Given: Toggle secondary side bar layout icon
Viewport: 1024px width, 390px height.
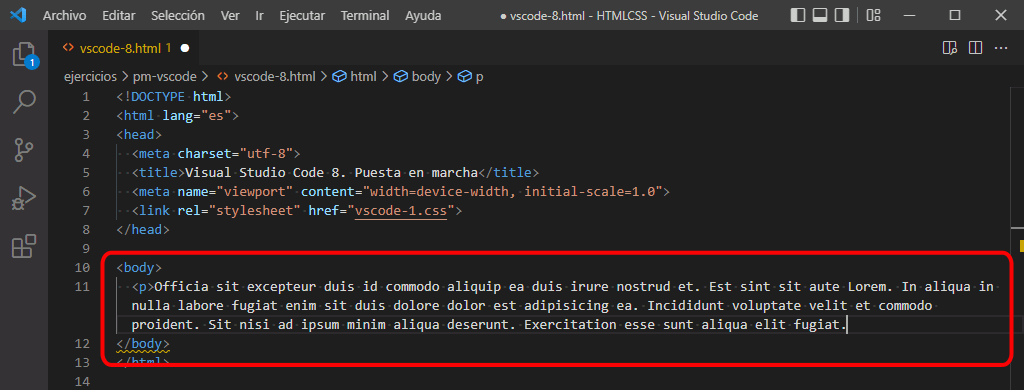Looking at the screenshot, I should [842, 15].
